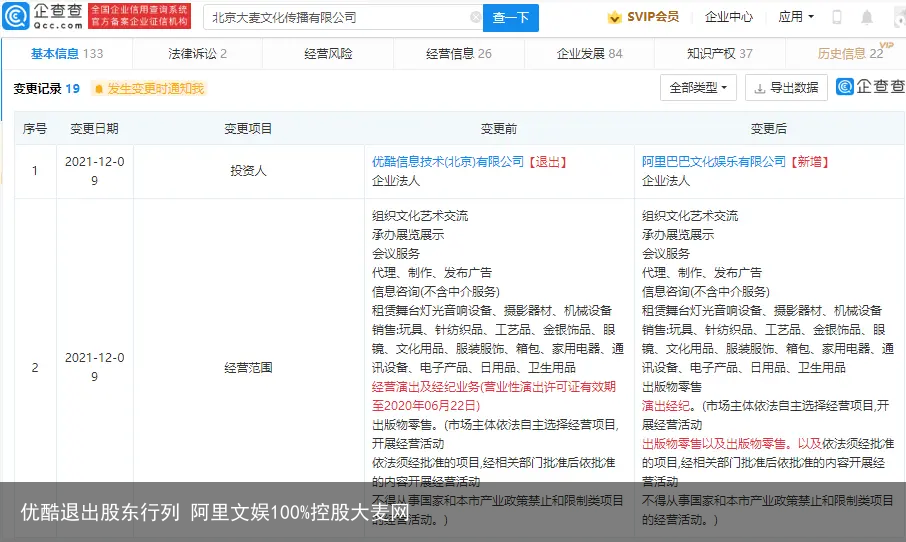Click the 企查查 watermark logo next to 导出数据
This screenshot has height=542, width=906.
[870, 87]
